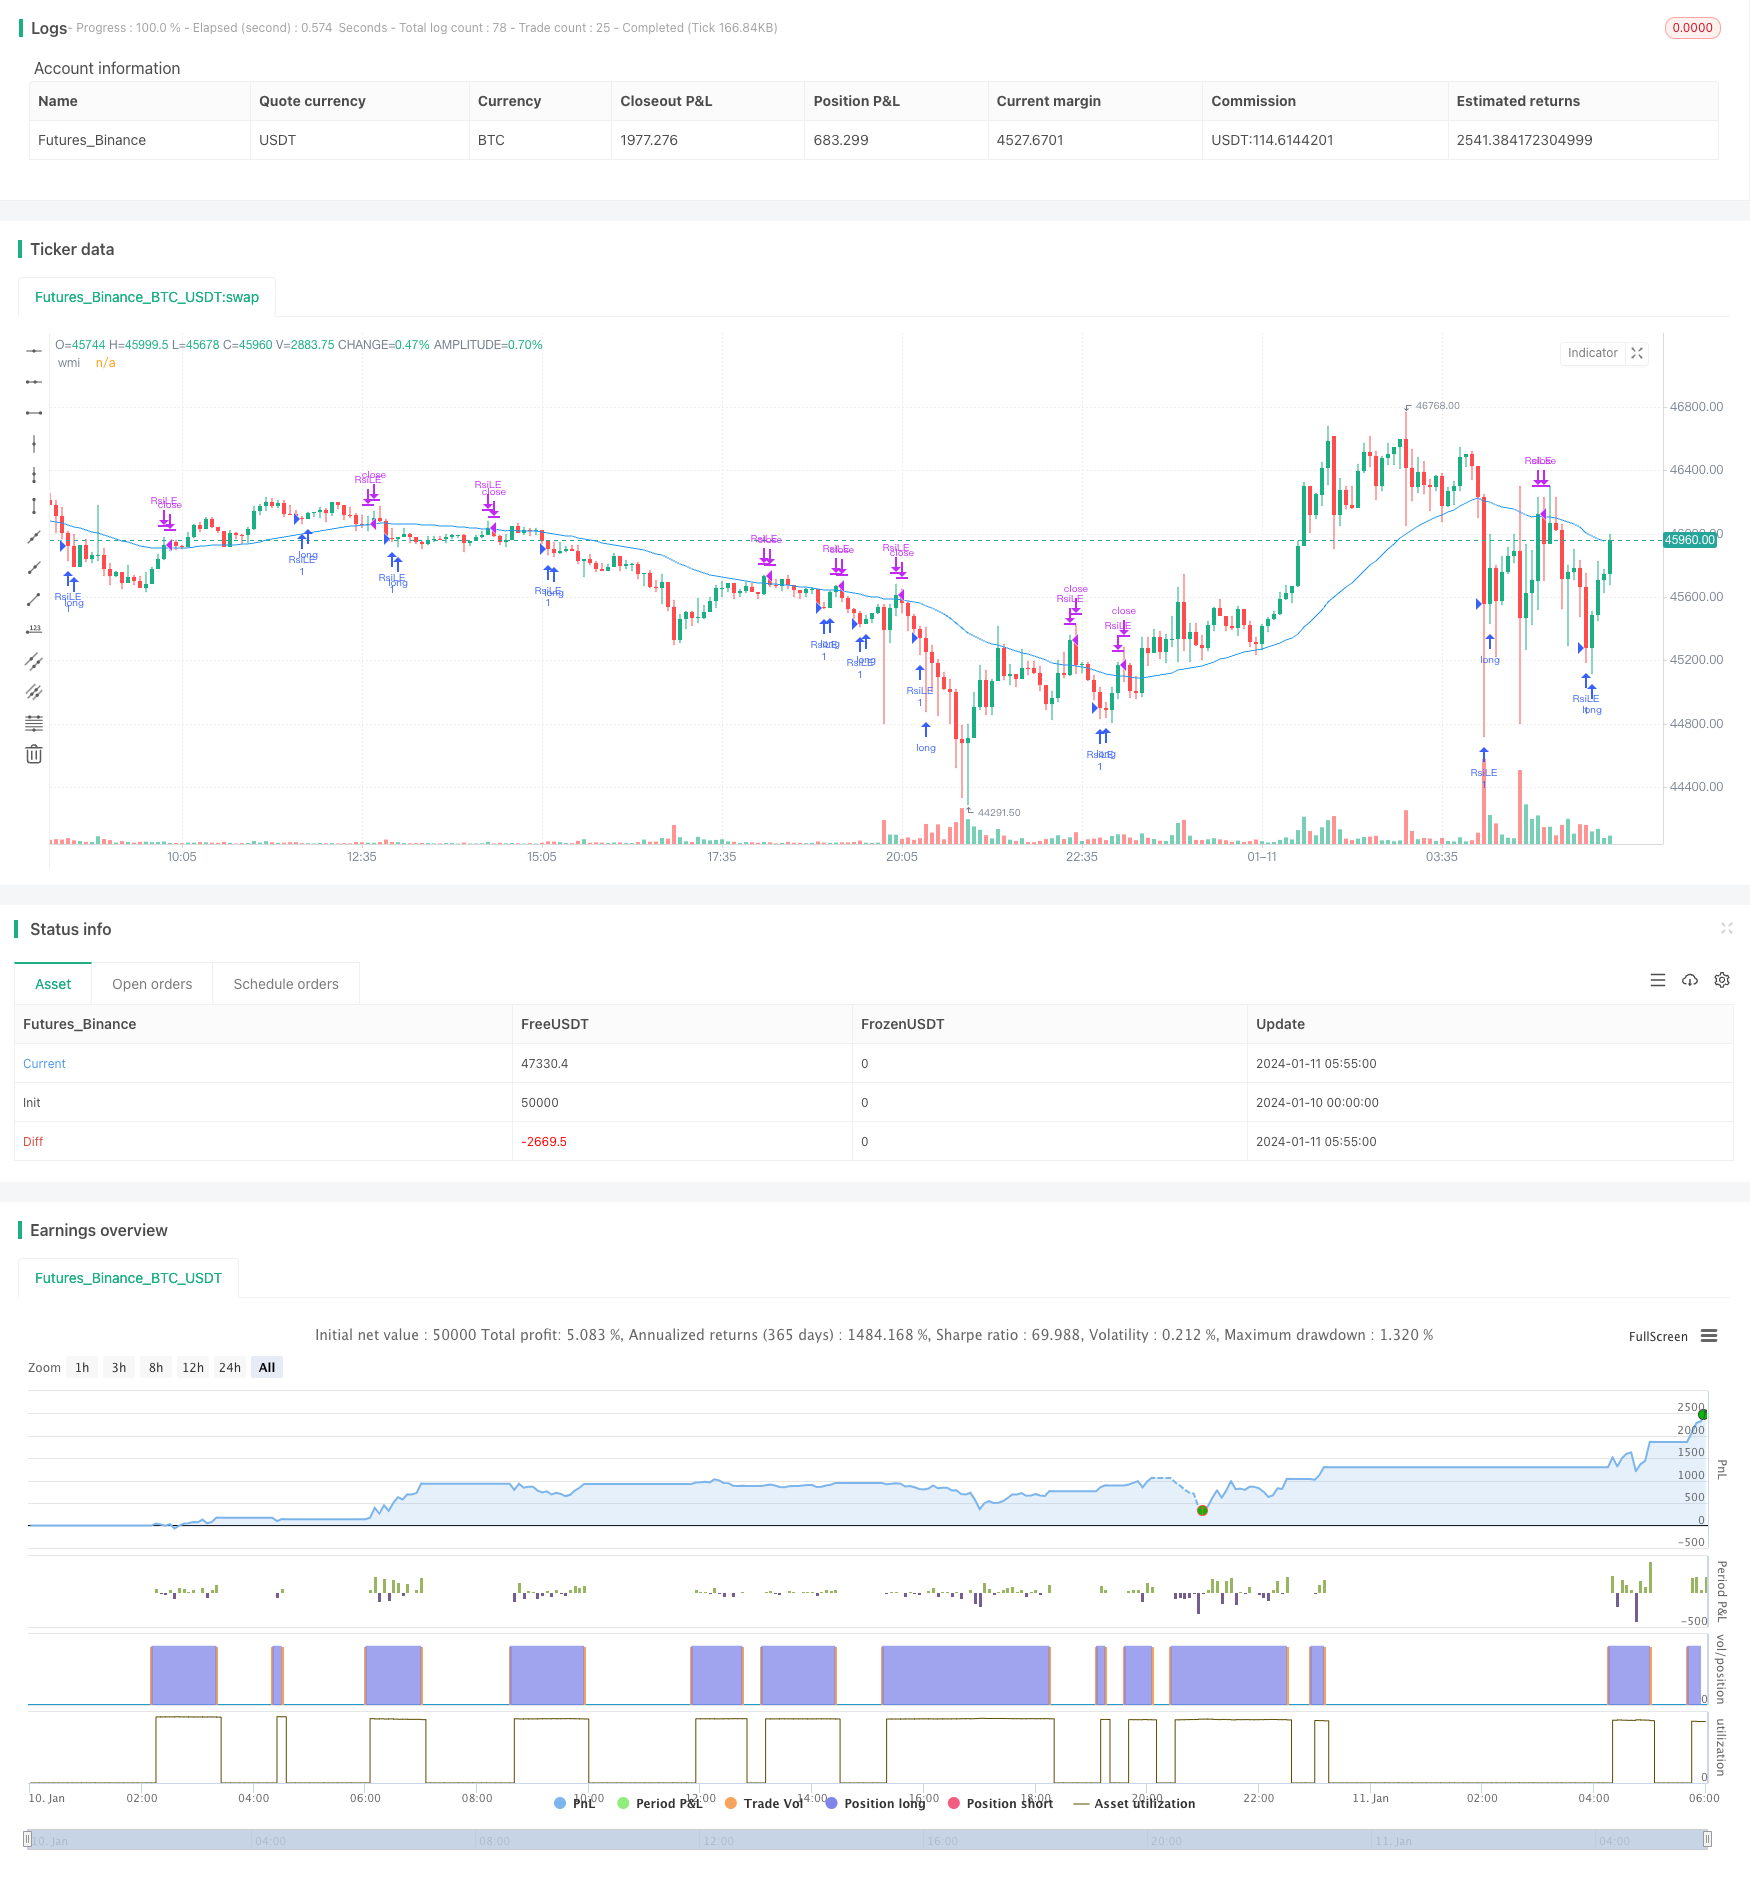This screenshot has height=1879, width=1750.
Task: Click the wmi indicator label on chart
Action: tap(69, 363)
